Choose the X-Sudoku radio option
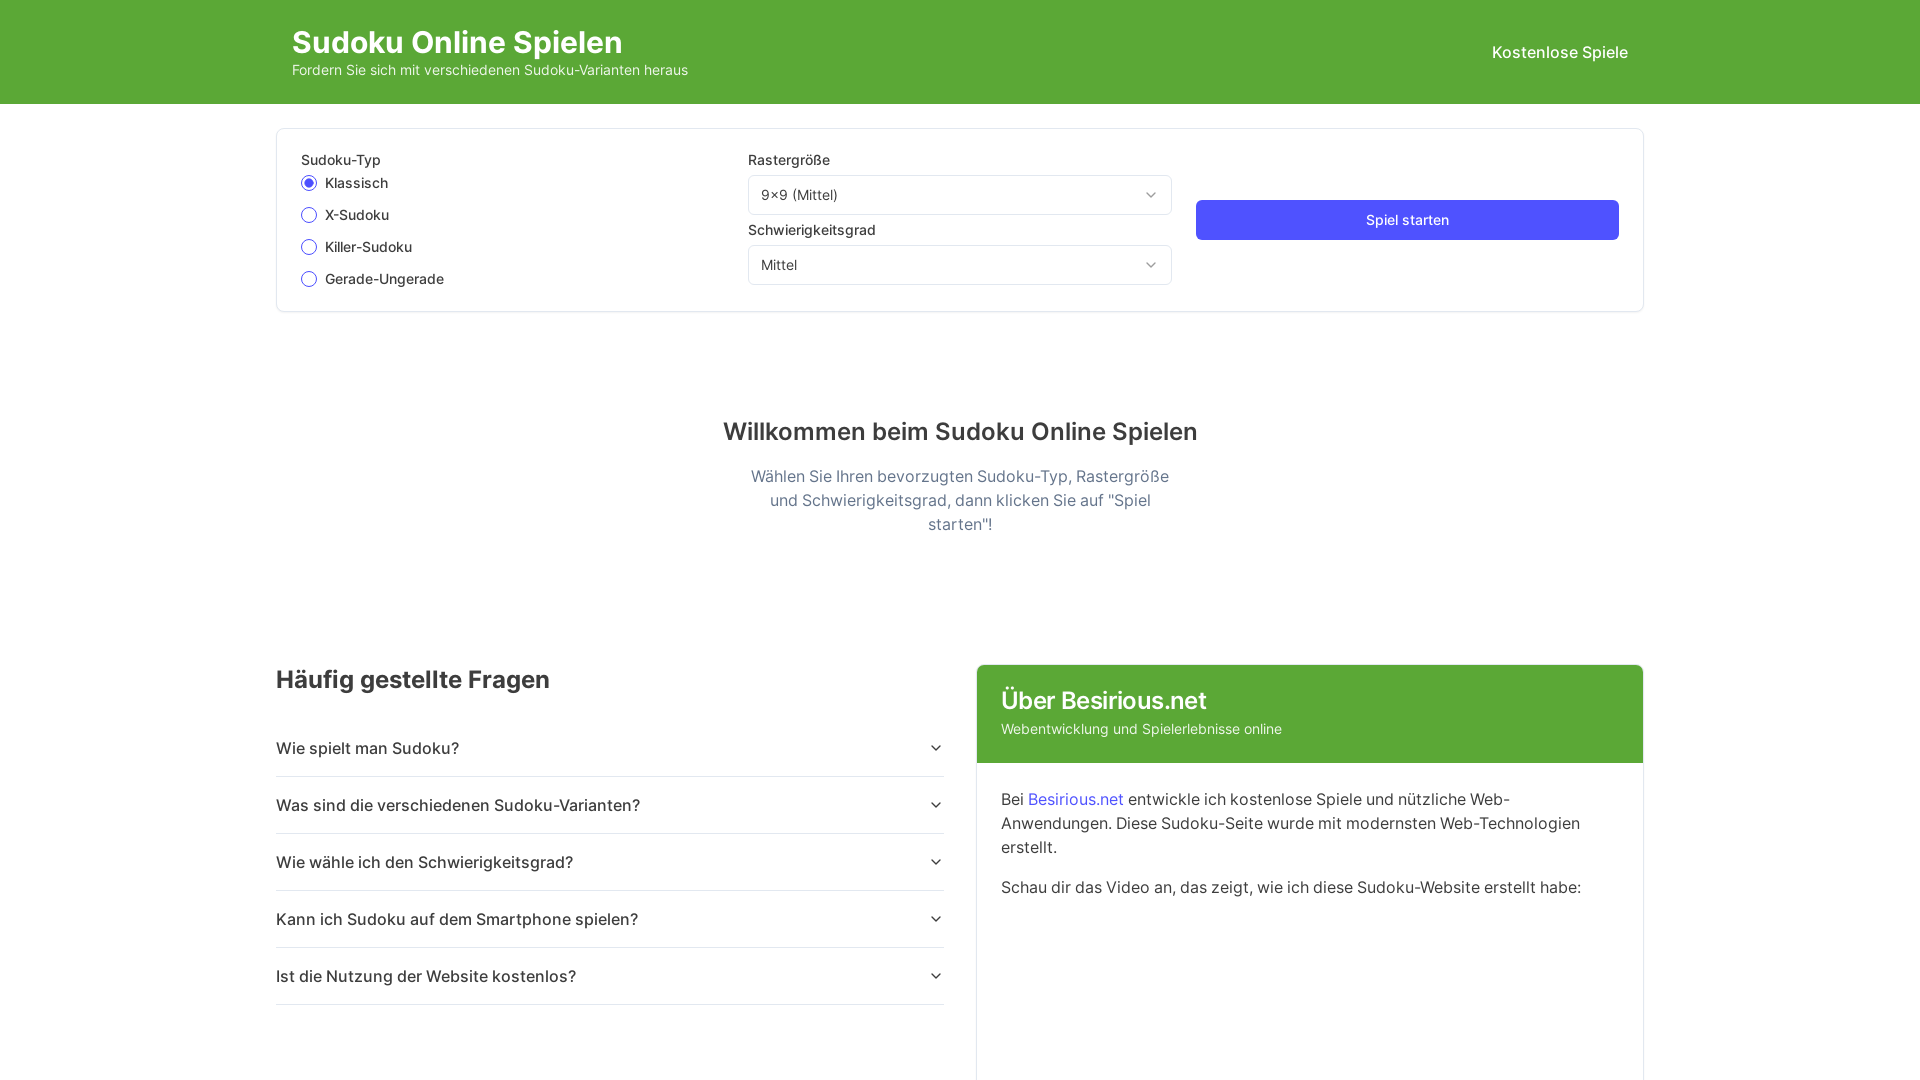The image size is (1920, 1080). pyautogui.click(x=309, y=215)
